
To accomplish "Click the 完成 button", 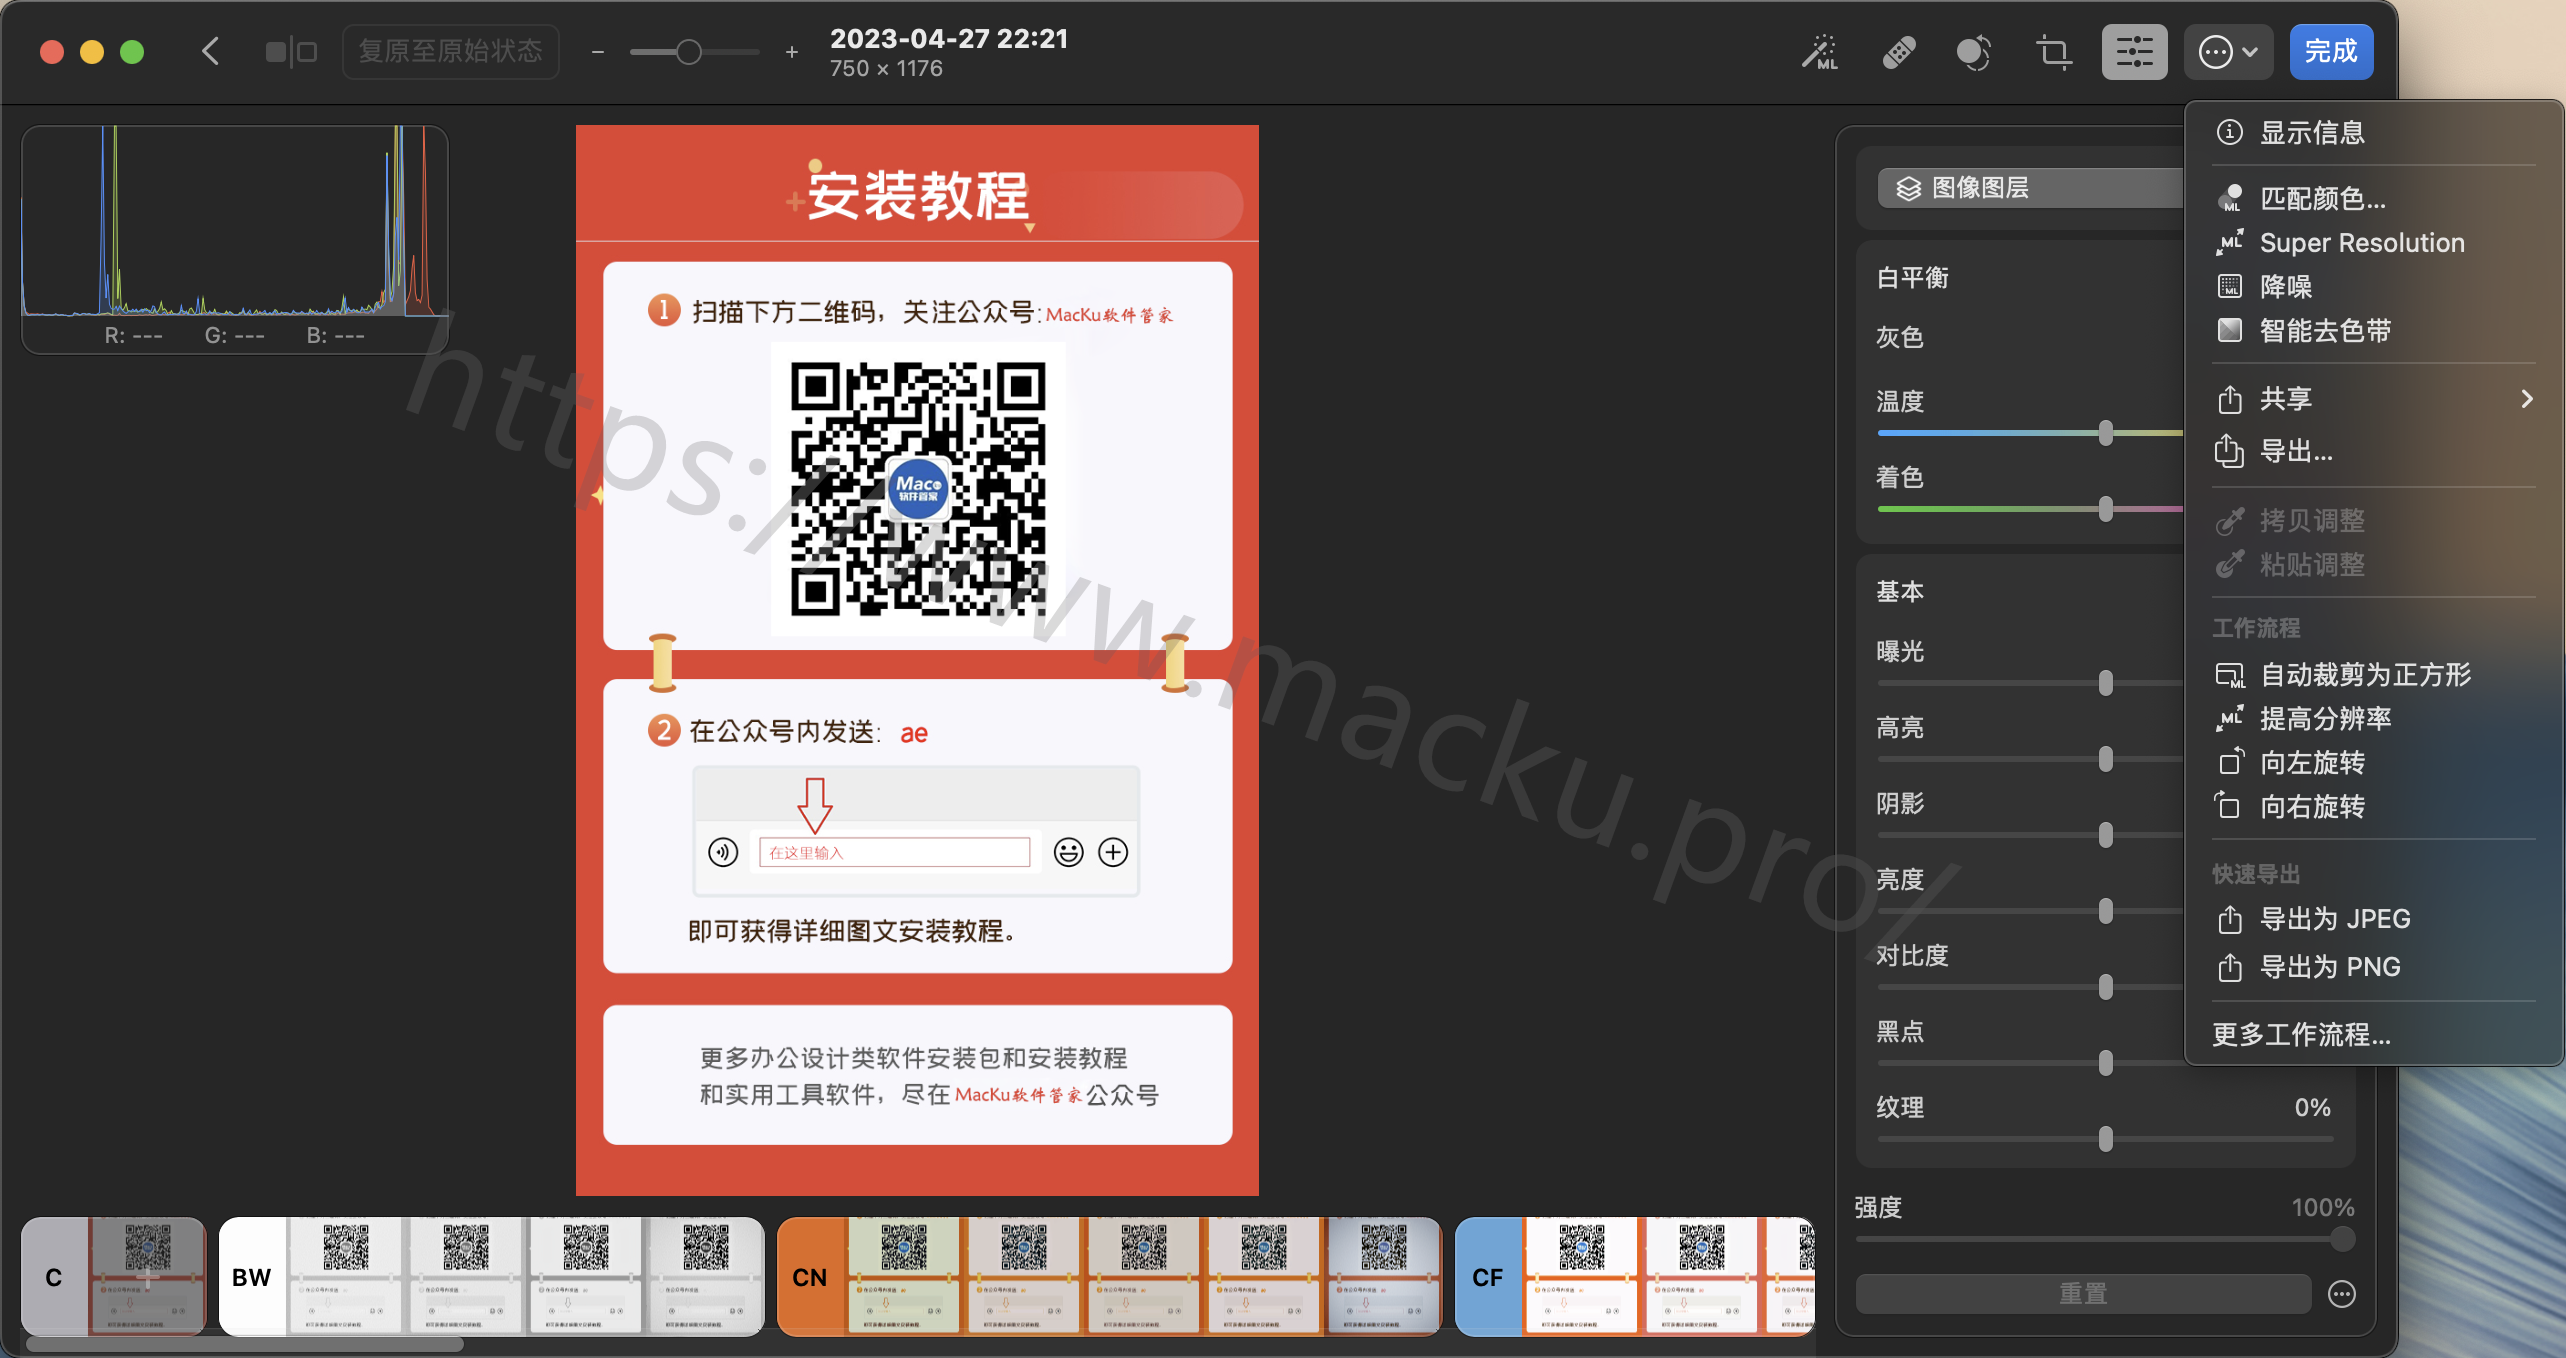I will [2331, 52].
